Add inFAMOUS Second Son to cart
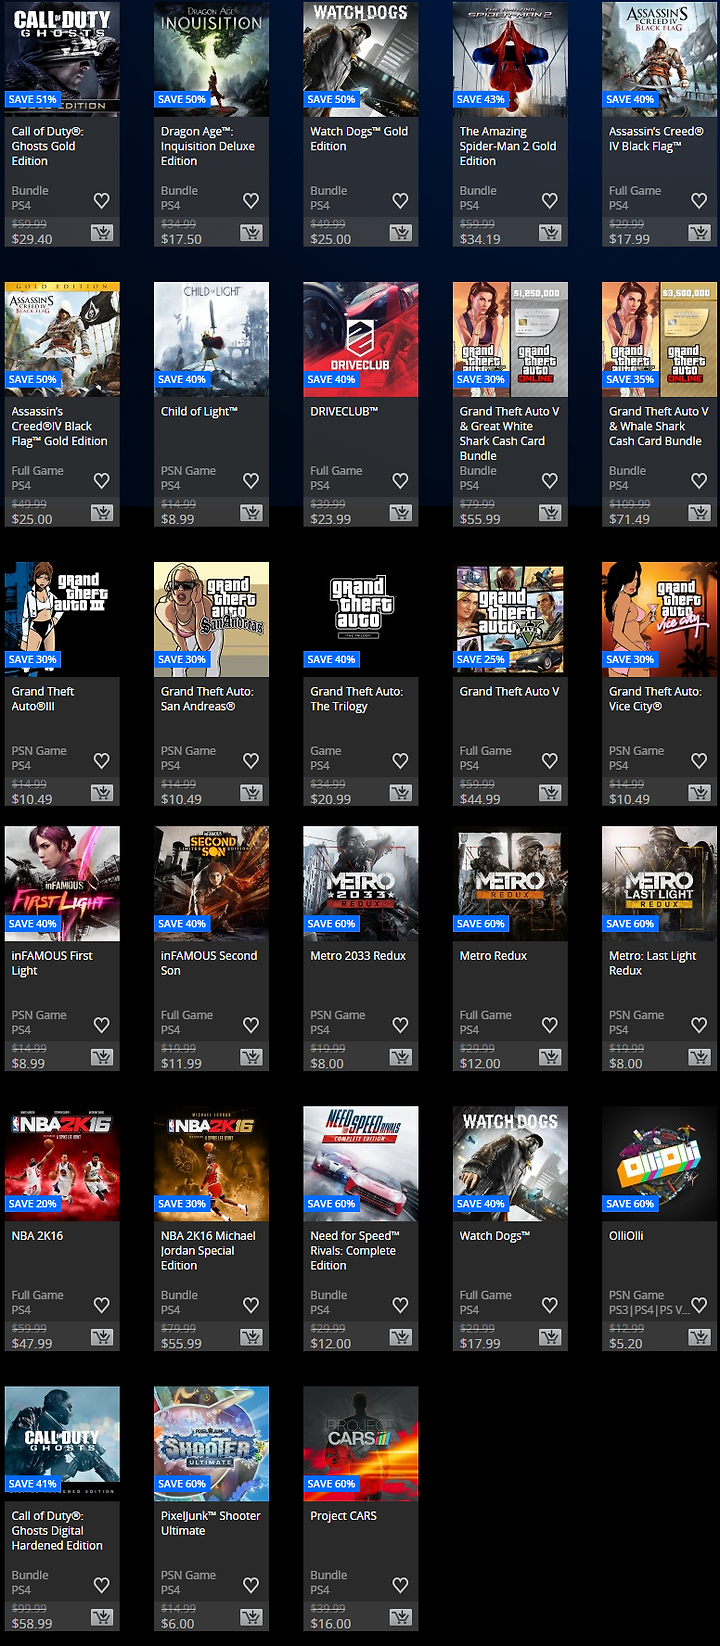 pos(252,1057)
